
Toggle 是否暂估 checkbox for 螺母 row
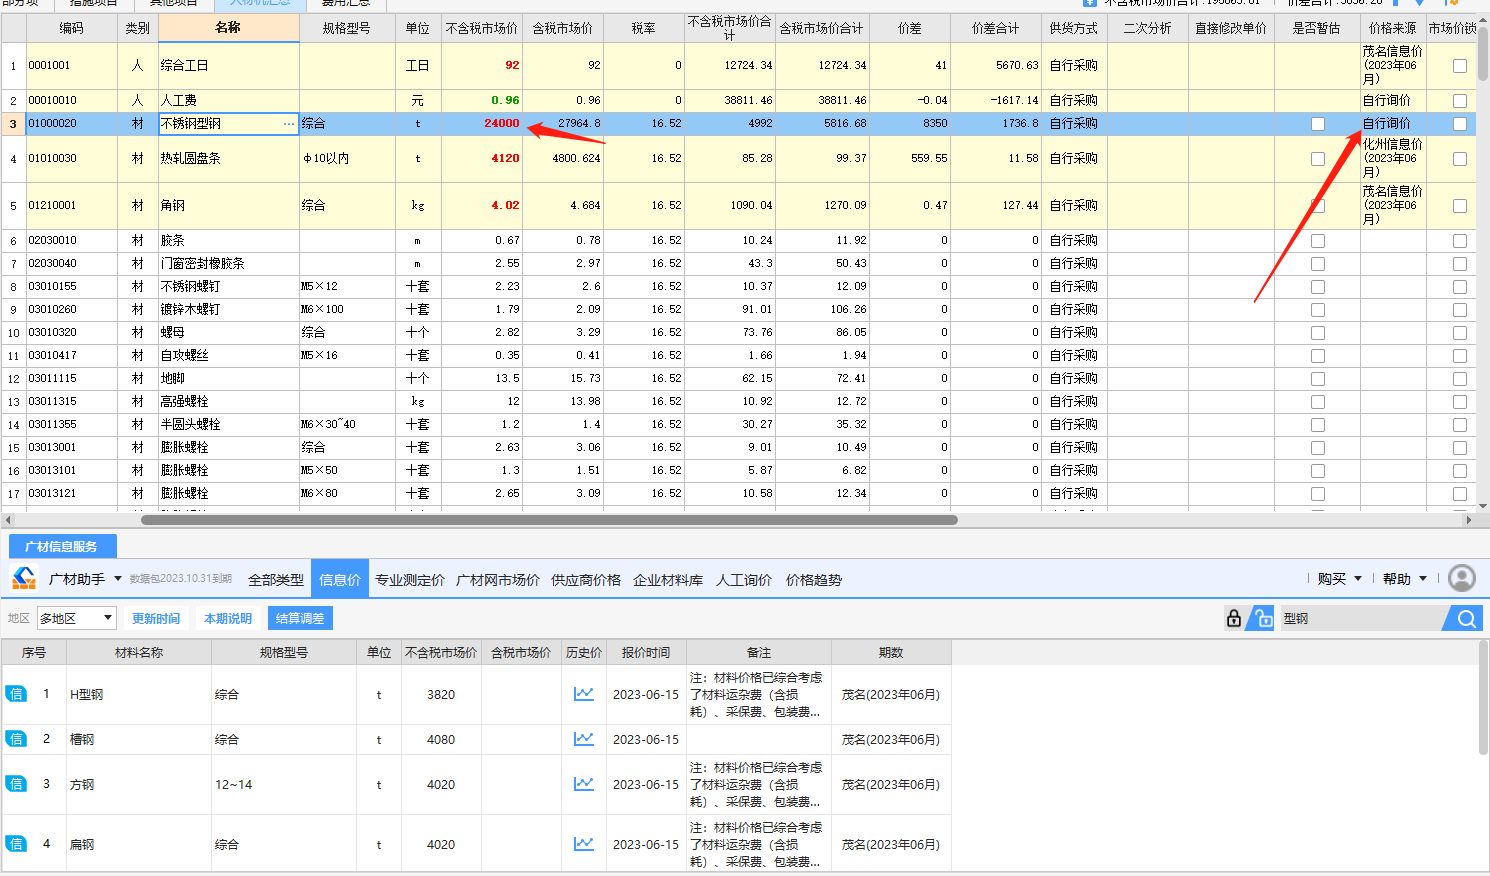pyautogui.click(x=1318, y=333)
